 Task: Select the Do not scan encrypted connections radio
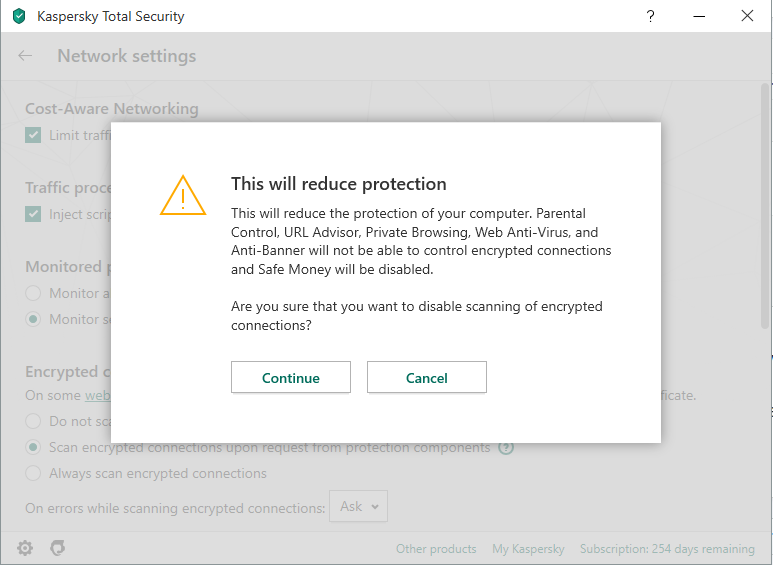(34, 421)
